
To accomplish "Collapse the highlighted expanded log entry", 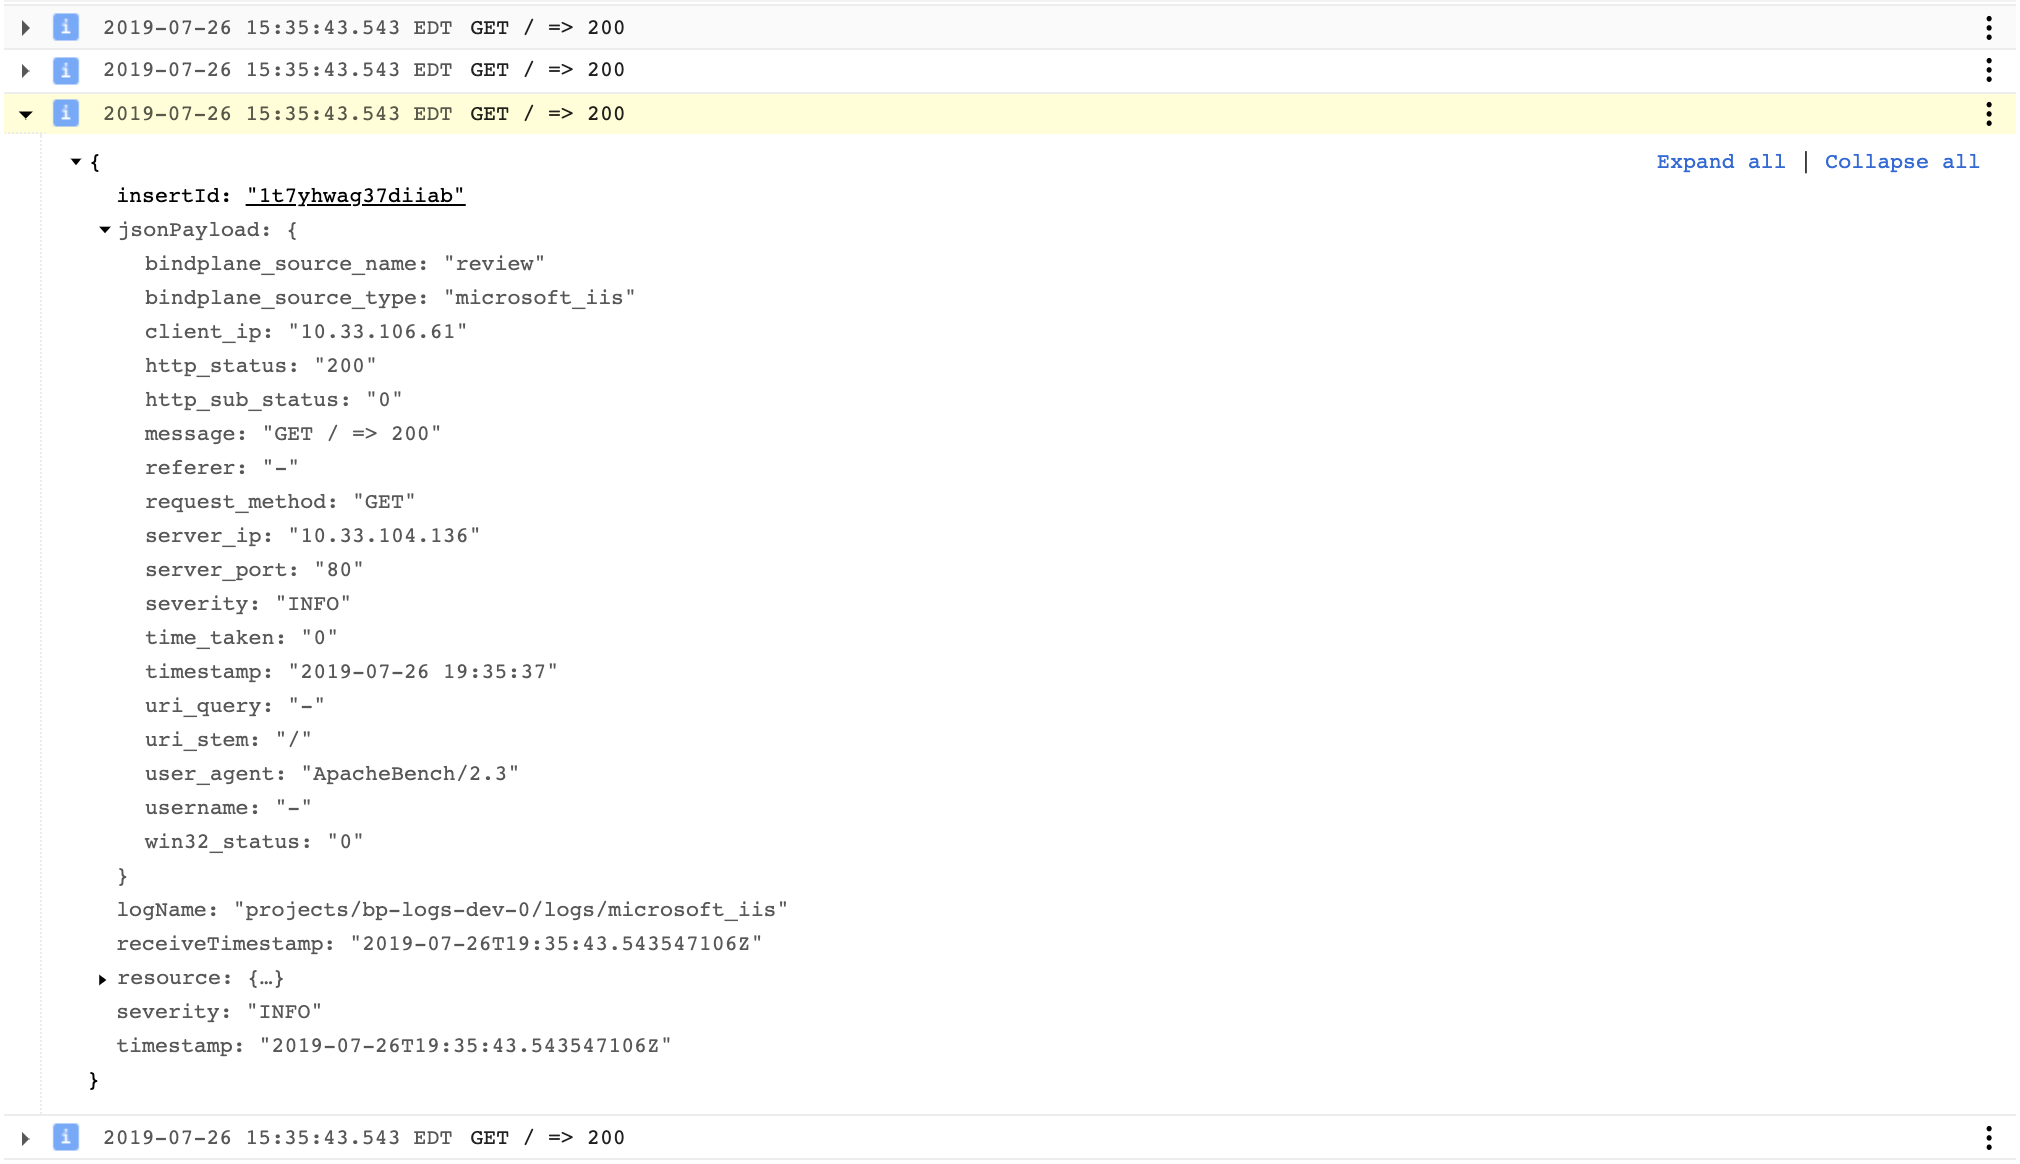I will (26, 114).
